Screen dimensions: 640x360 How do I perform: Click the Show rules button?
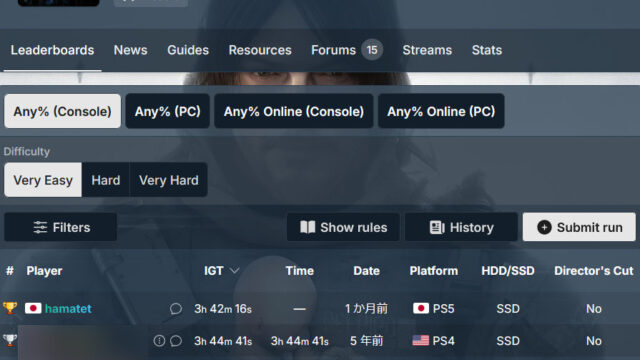pos(343,227)
